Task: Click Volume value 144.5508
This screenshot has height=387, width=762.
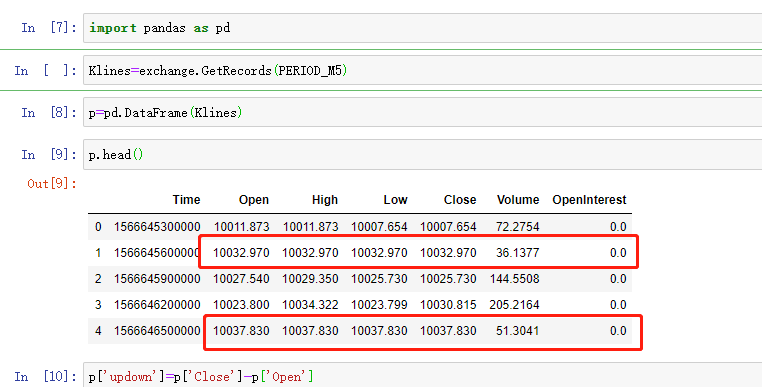Action: click(x=515, y=279)
